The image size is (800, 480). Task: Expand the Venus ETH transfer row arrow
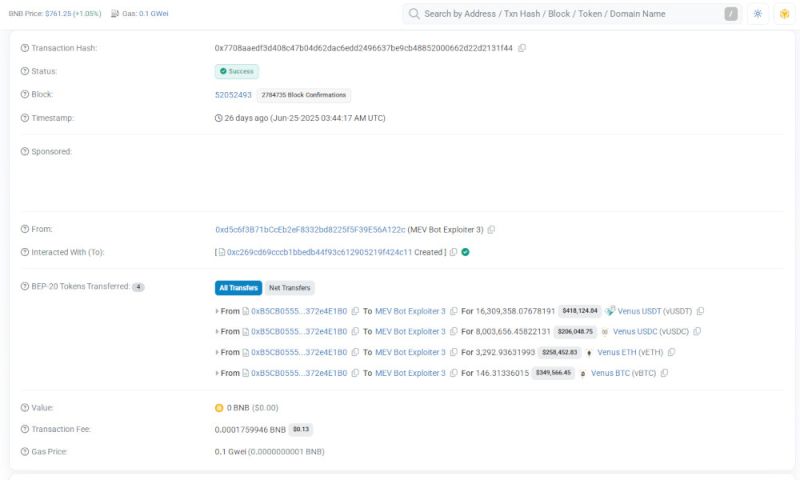pyautogui.click(x=217, y=352)
